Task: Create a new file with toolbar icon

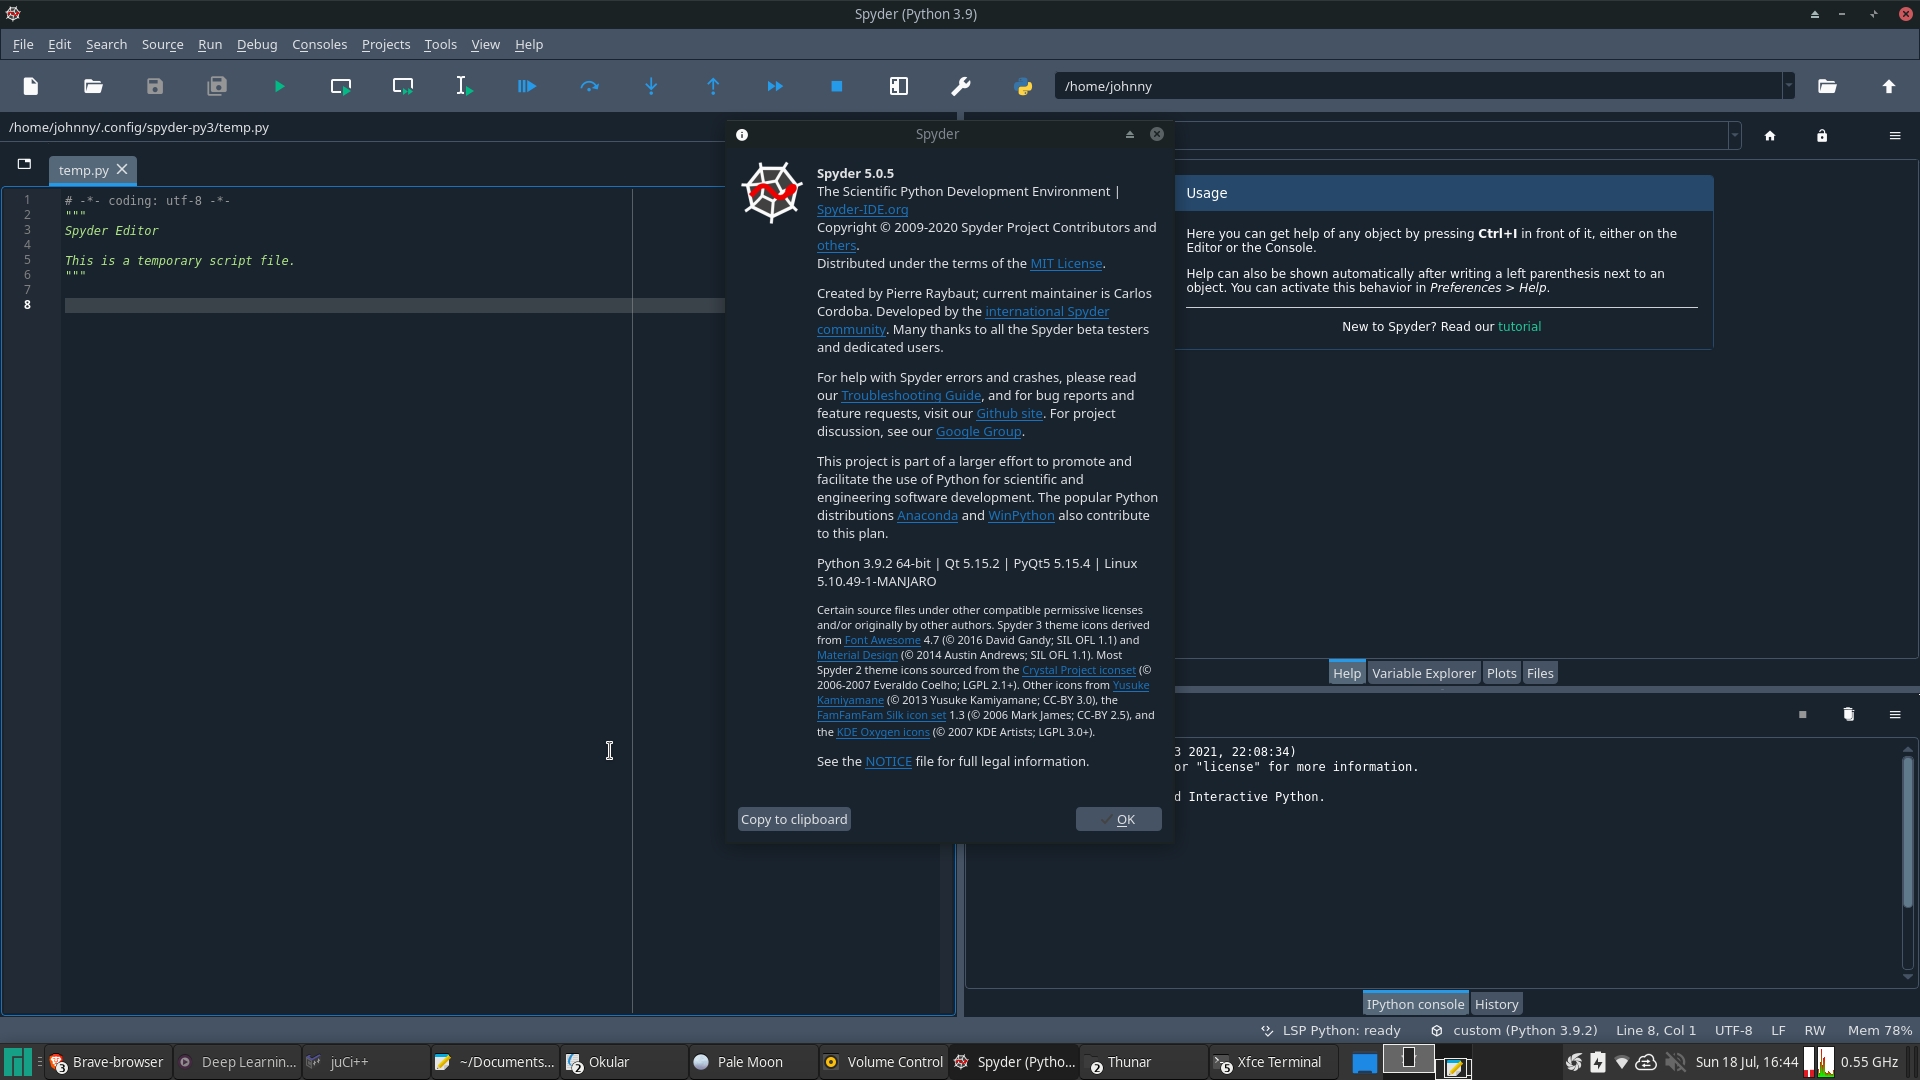Action: 31,86
